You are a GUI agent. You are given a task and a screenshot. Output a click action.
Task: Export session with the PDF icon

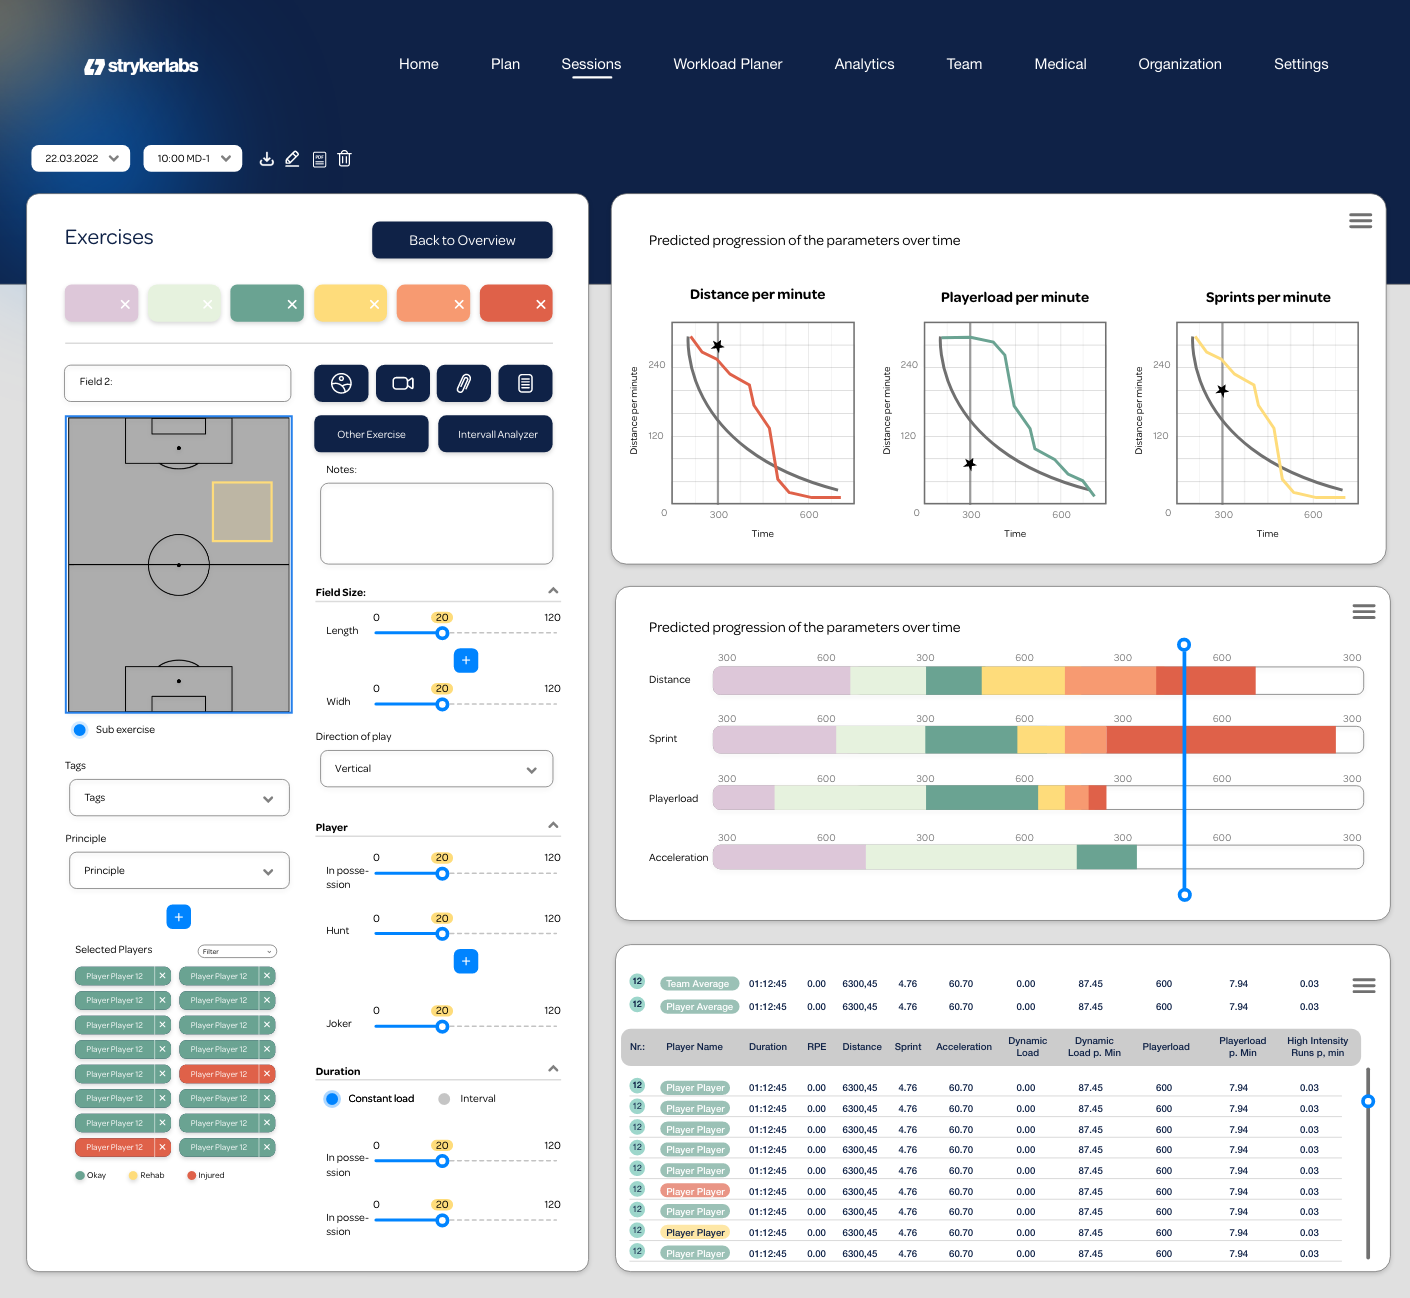click(320, 159)
